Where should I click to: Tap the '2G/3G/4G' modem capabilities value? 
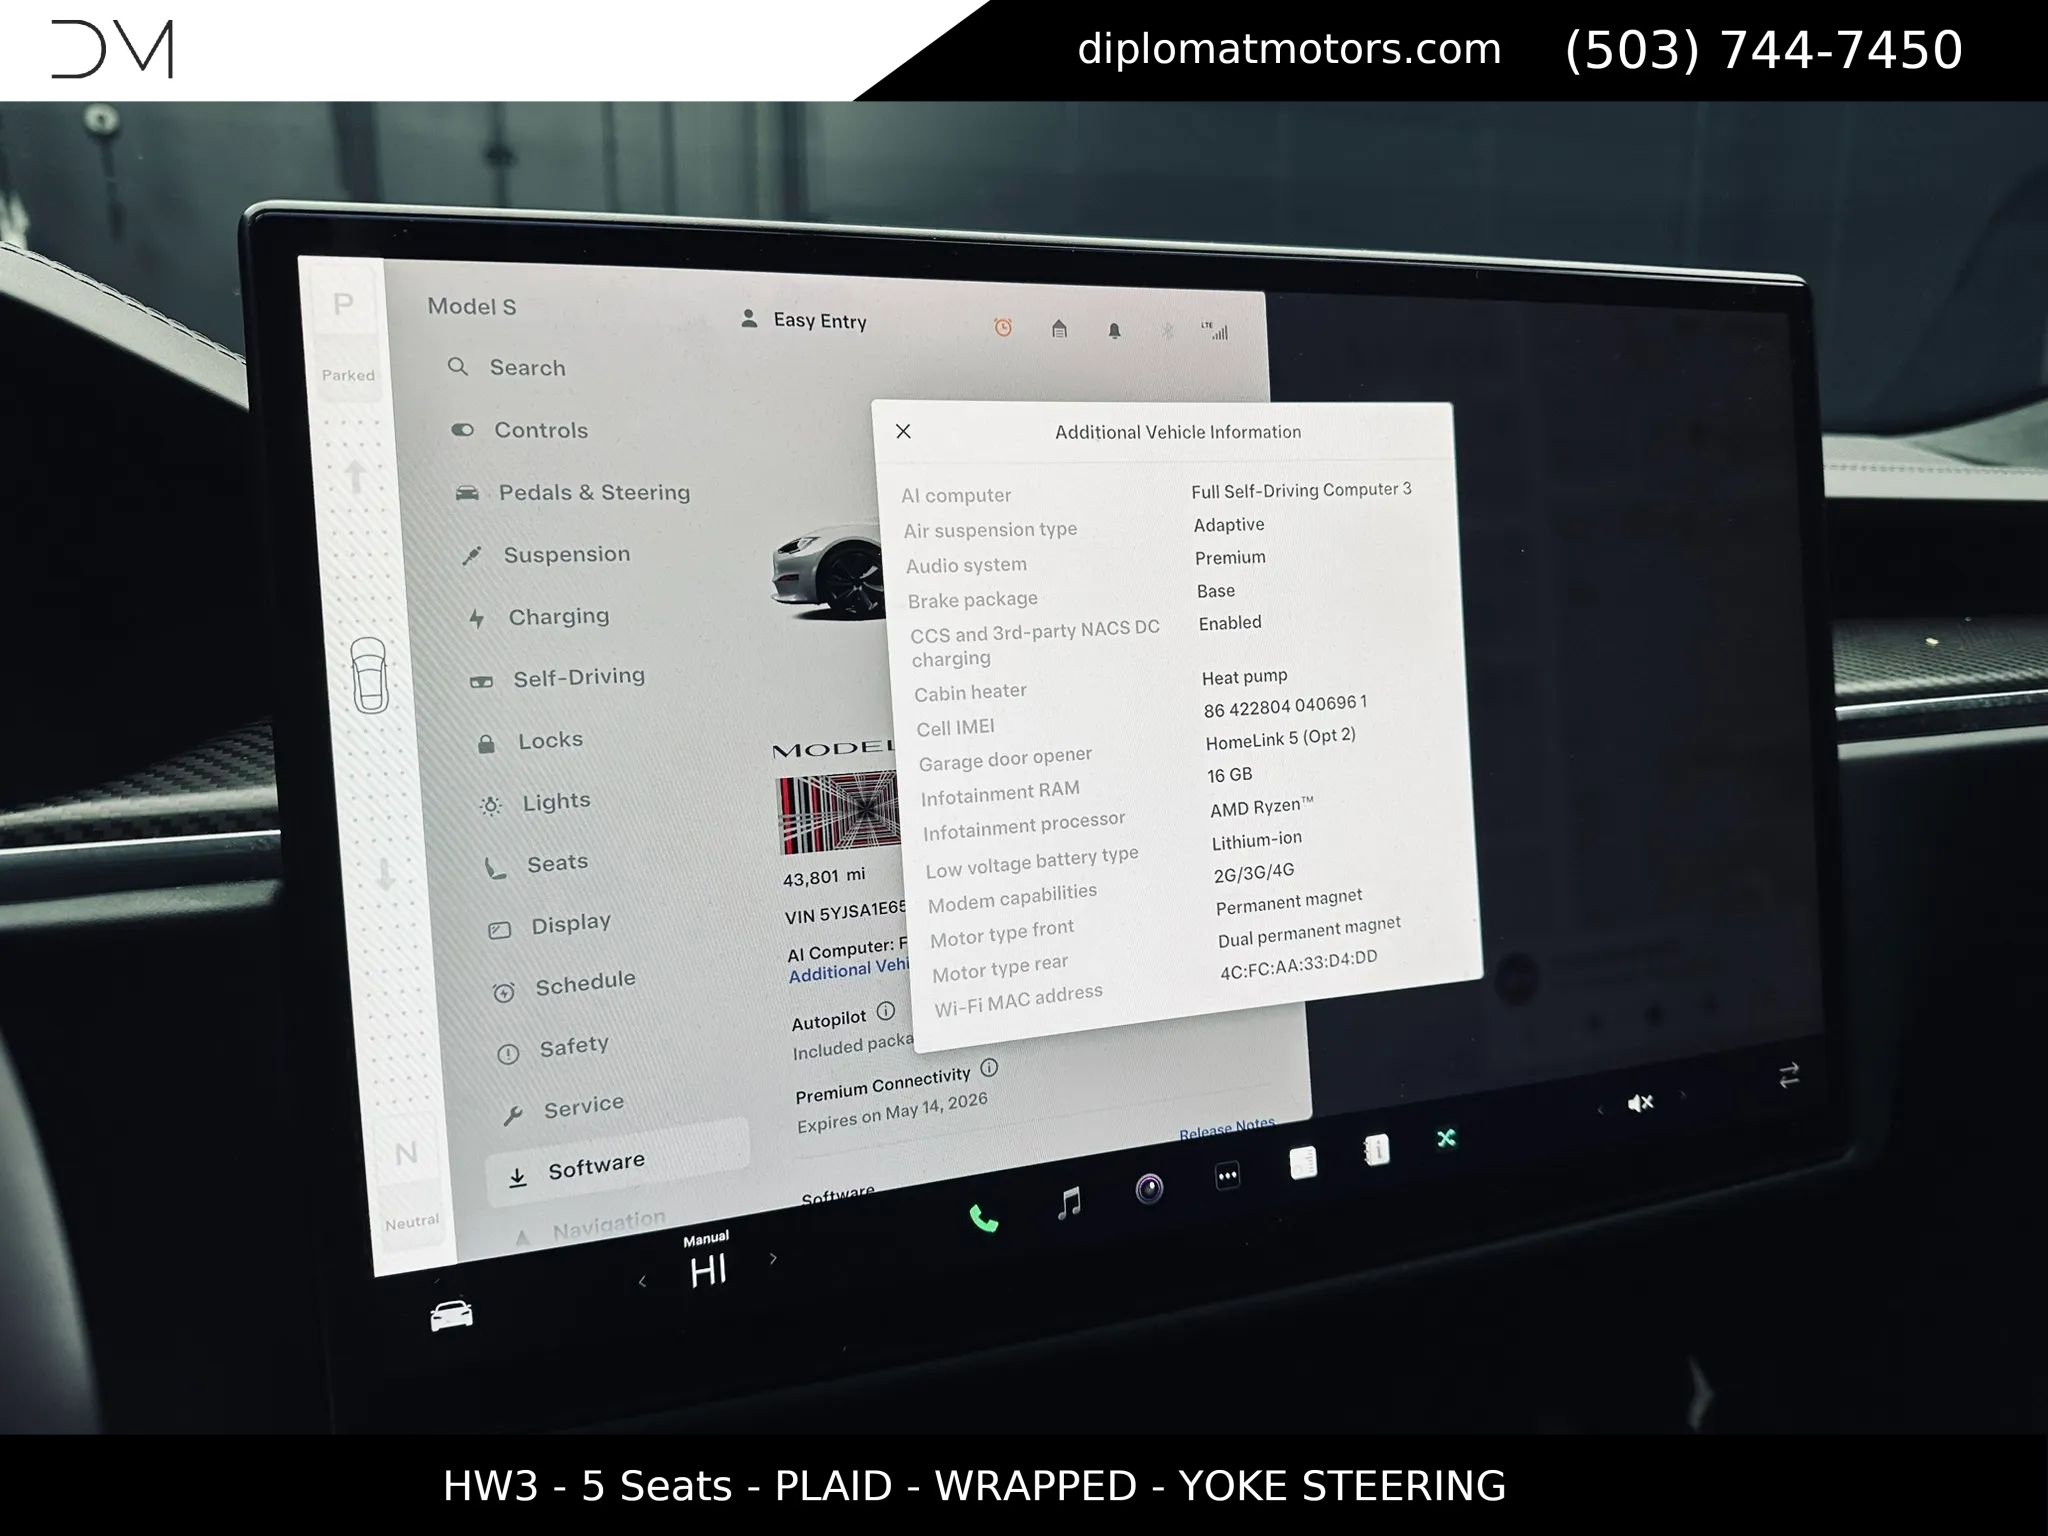pyautogui.click(x=1254, y=873)
